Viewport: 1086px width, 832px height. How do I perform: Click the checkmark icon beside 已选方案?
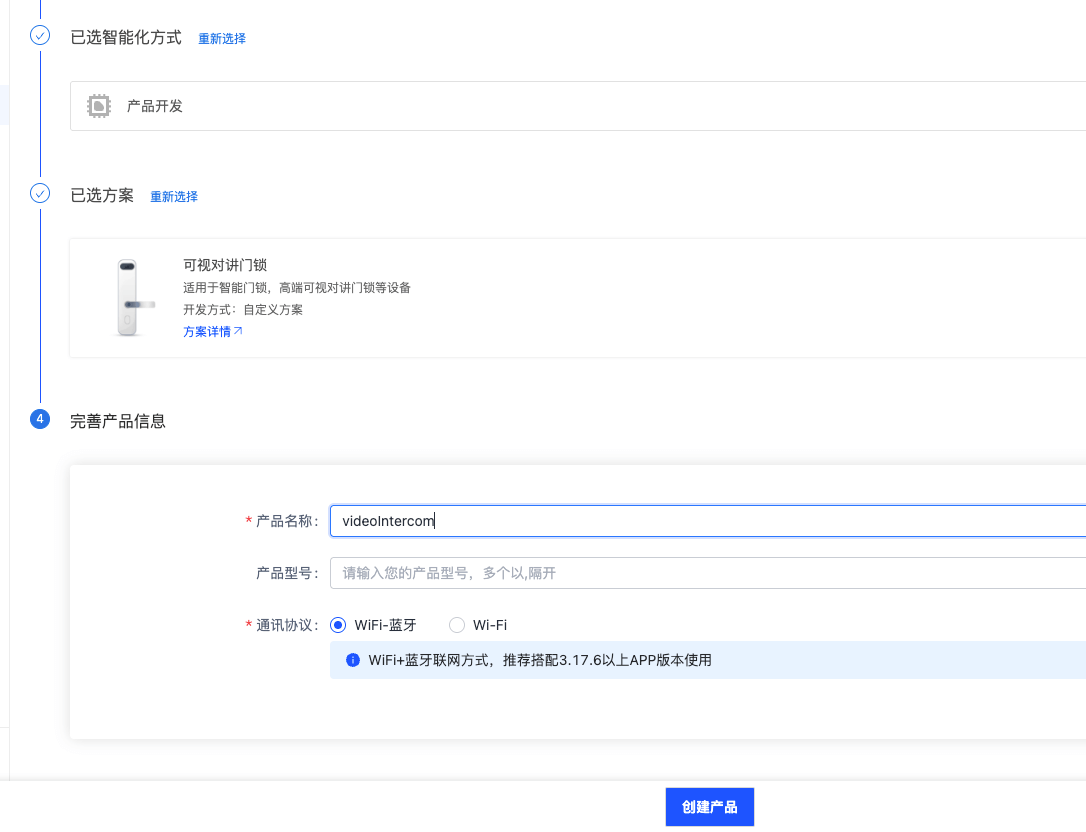40,193
